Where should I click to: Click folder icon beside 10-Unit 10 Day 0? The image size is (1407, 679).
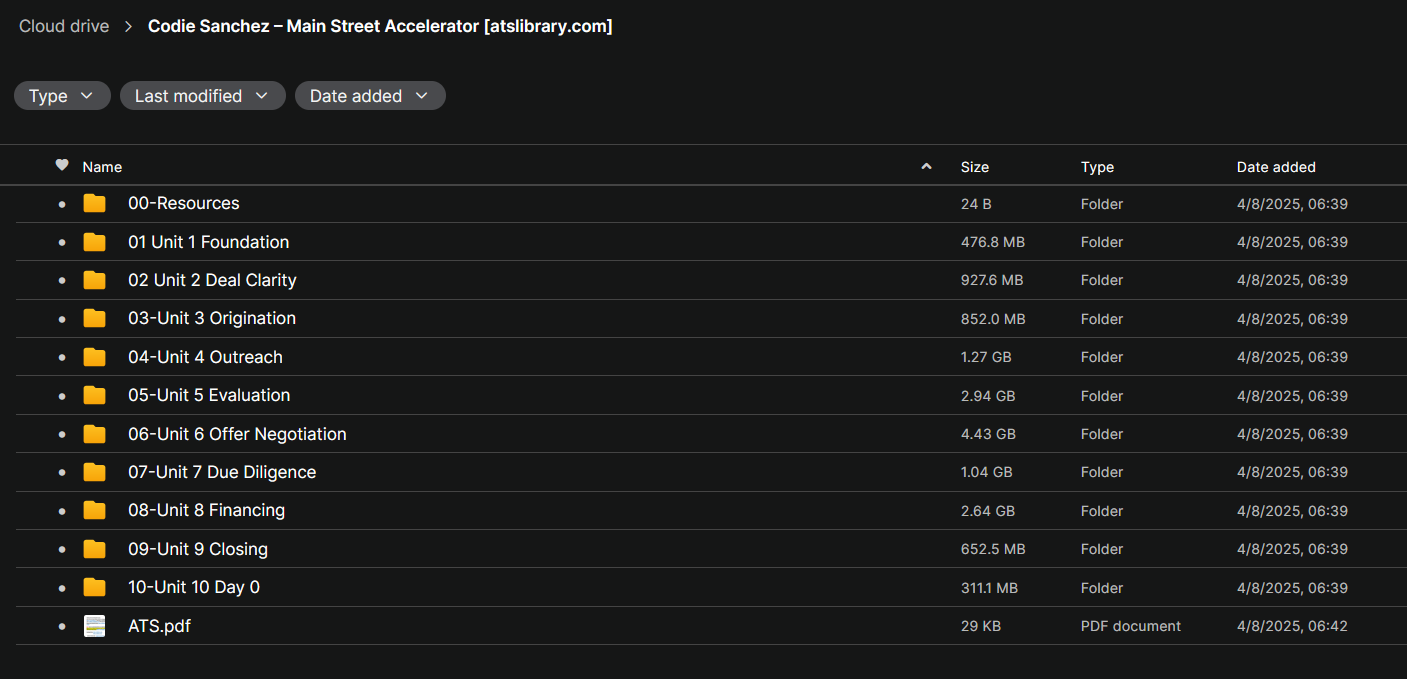point(94,587)
